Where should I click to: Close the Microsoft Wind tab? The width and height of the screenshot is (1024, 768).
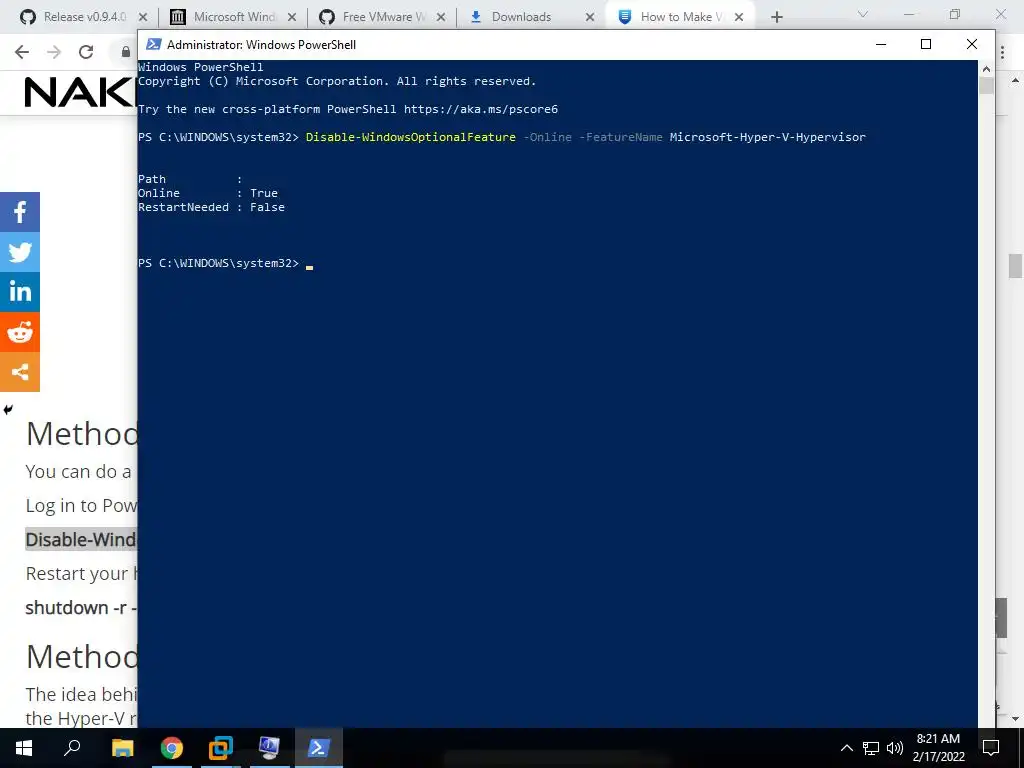point(292,17)
